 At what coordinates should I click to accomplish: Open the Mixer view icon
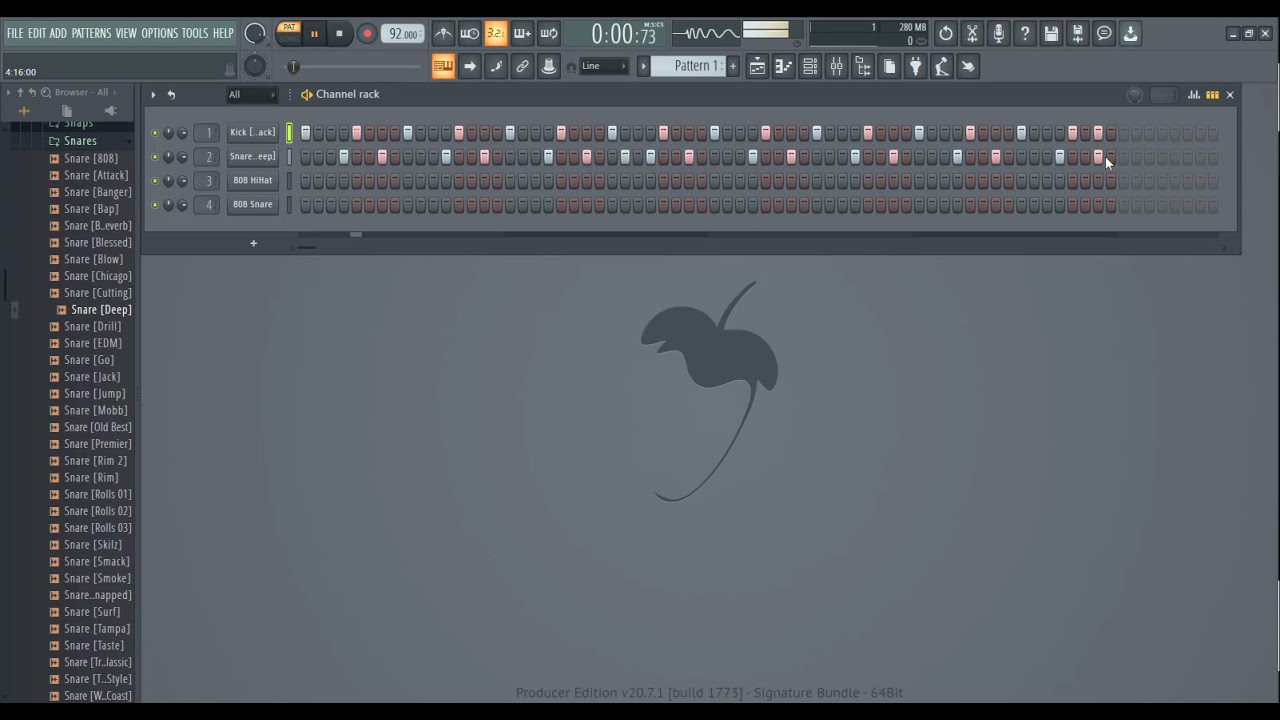click(836, 67)
